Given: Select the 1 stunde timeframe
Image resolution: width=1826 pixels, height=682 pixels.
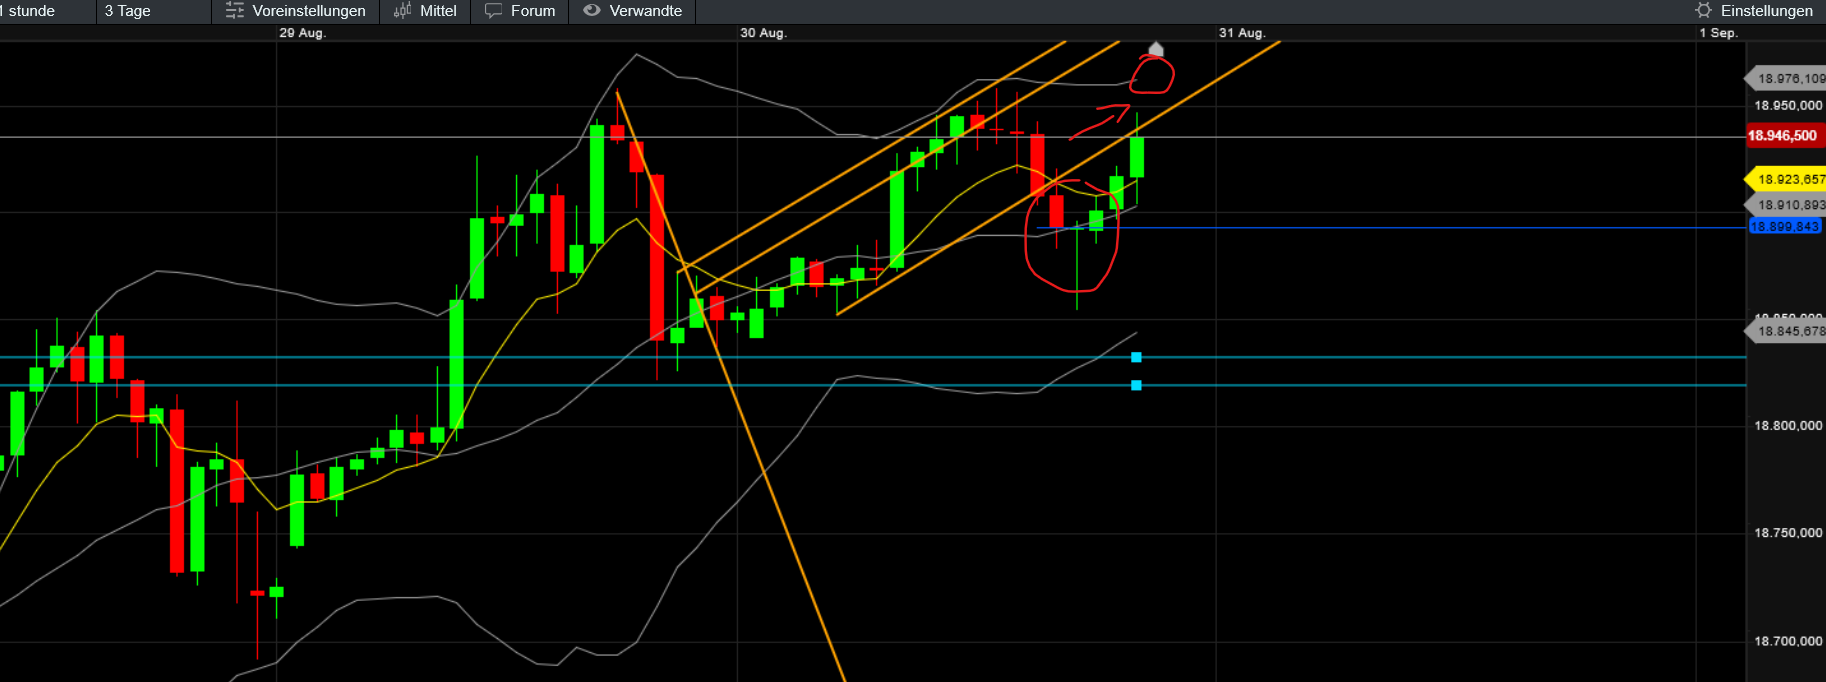Looking at the screenshot, I should 28,11.
